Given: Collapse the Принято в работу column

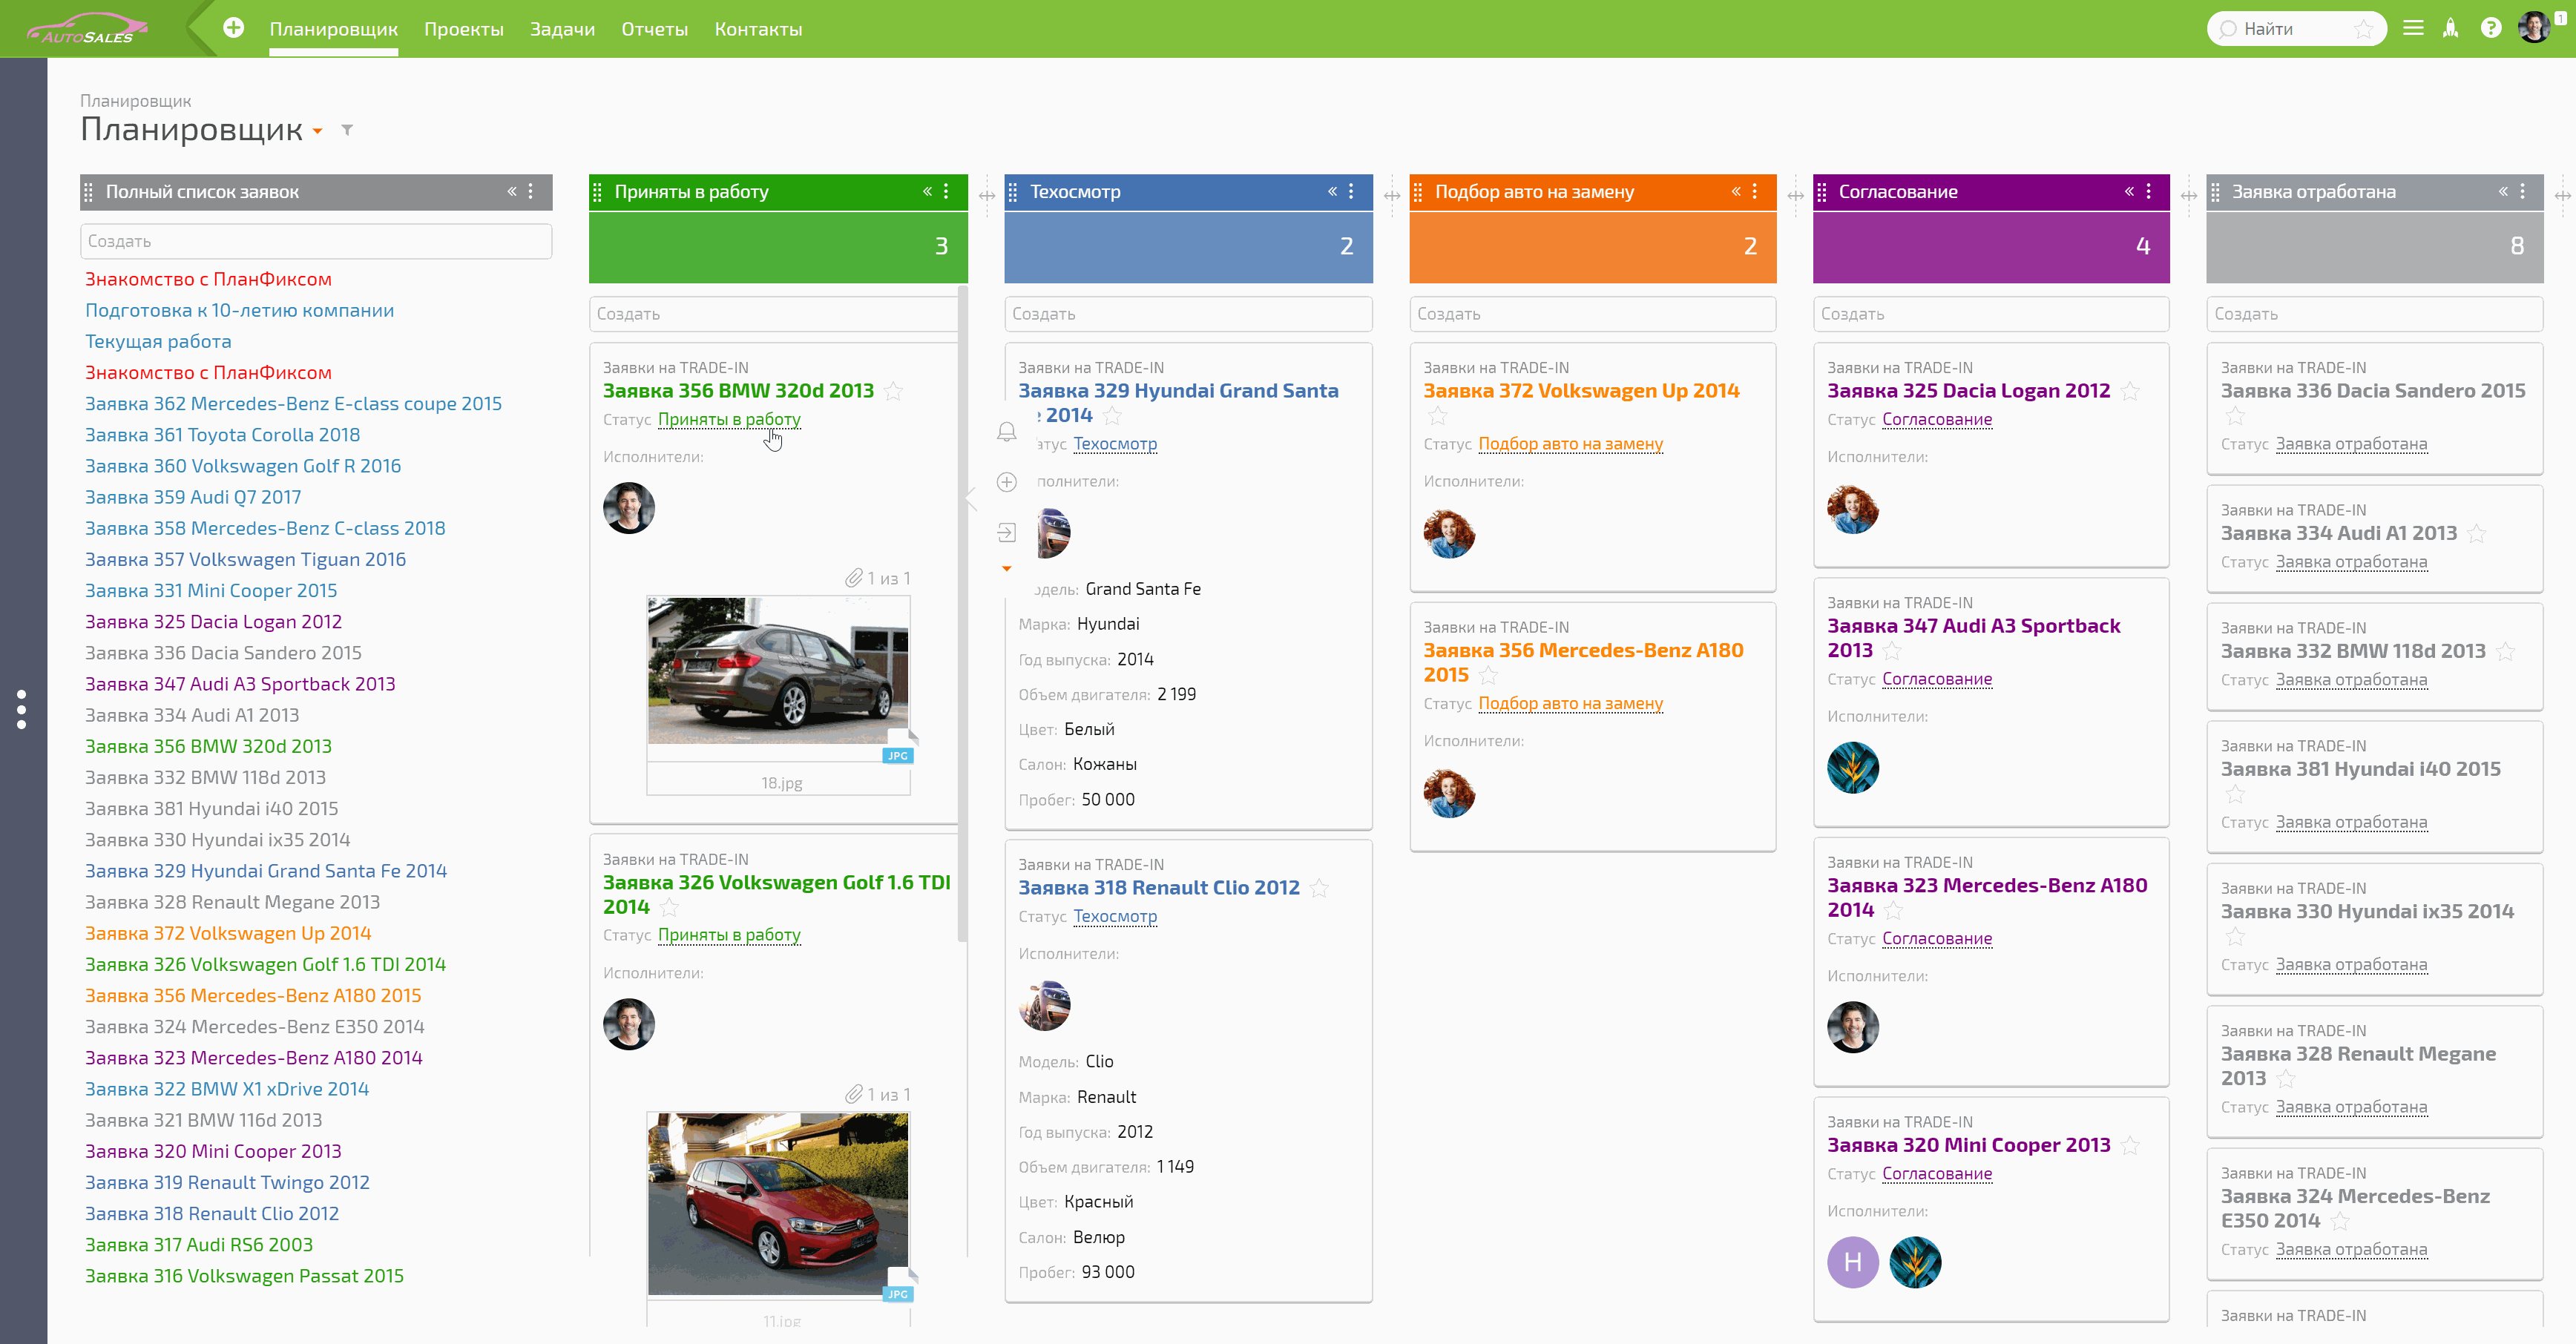Looking at the screenshot, I should point(927,191).
